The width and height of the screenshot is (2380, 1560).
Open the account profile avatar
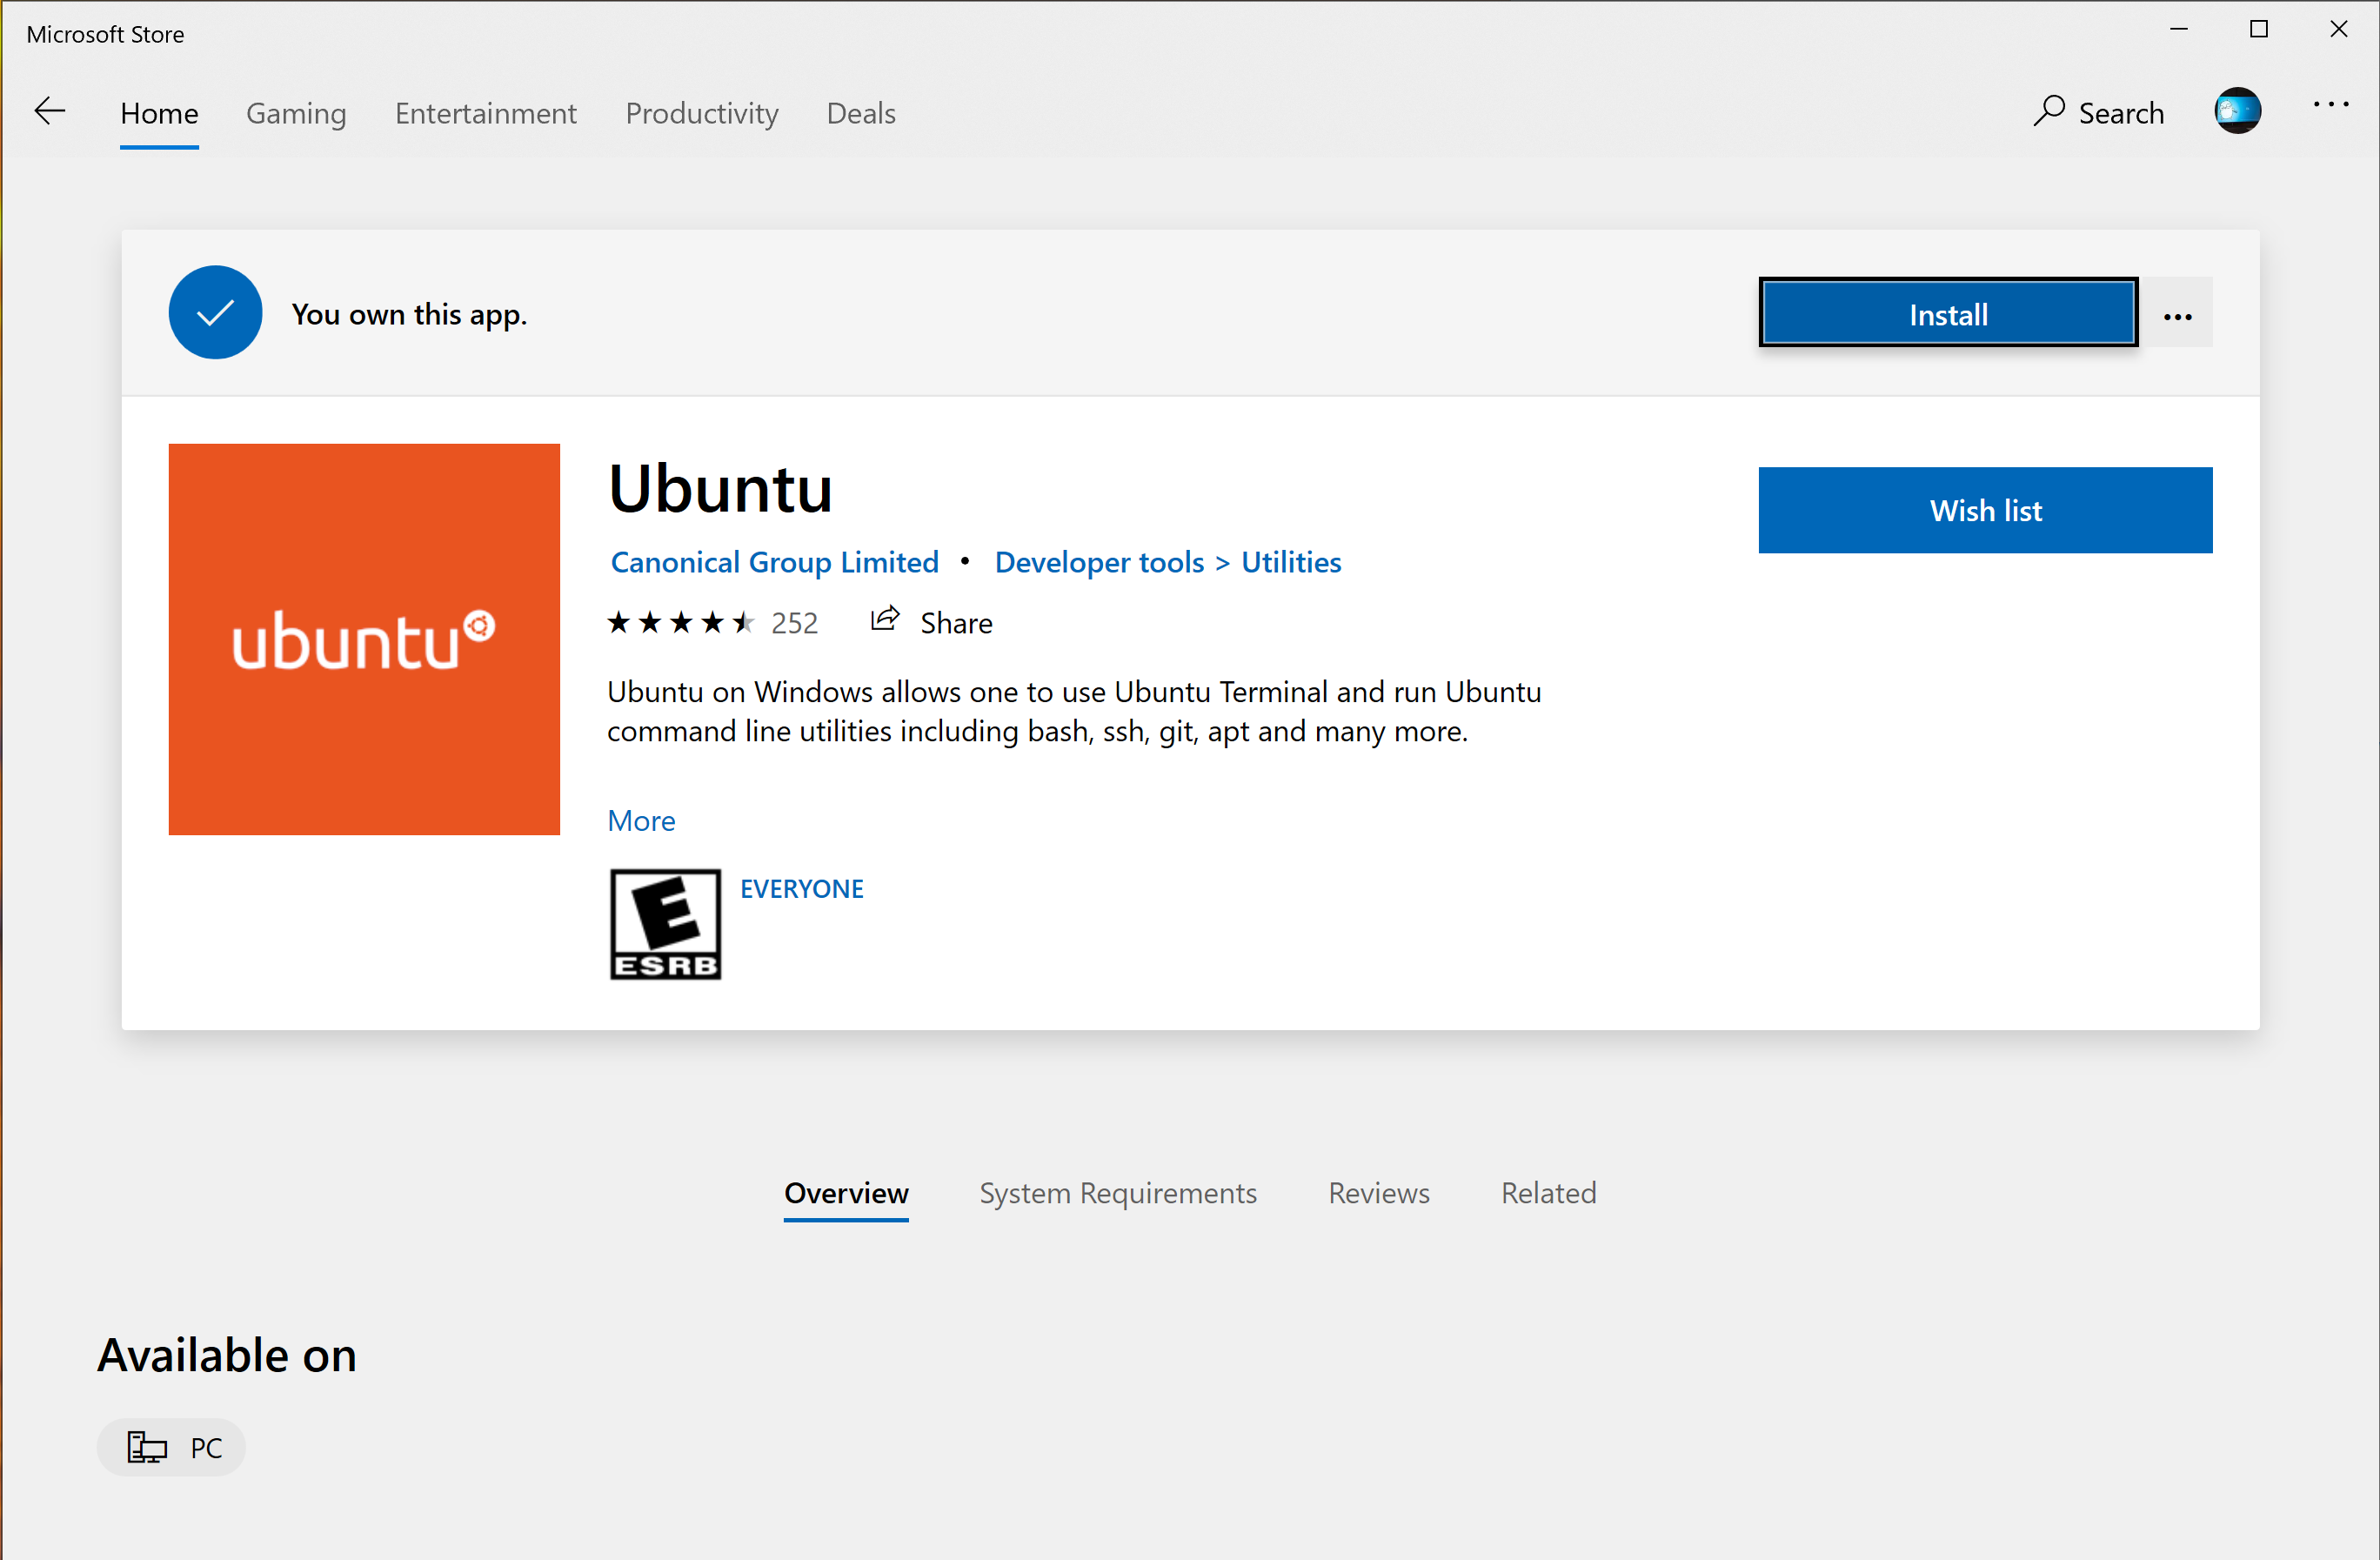tap(2239, 110)
